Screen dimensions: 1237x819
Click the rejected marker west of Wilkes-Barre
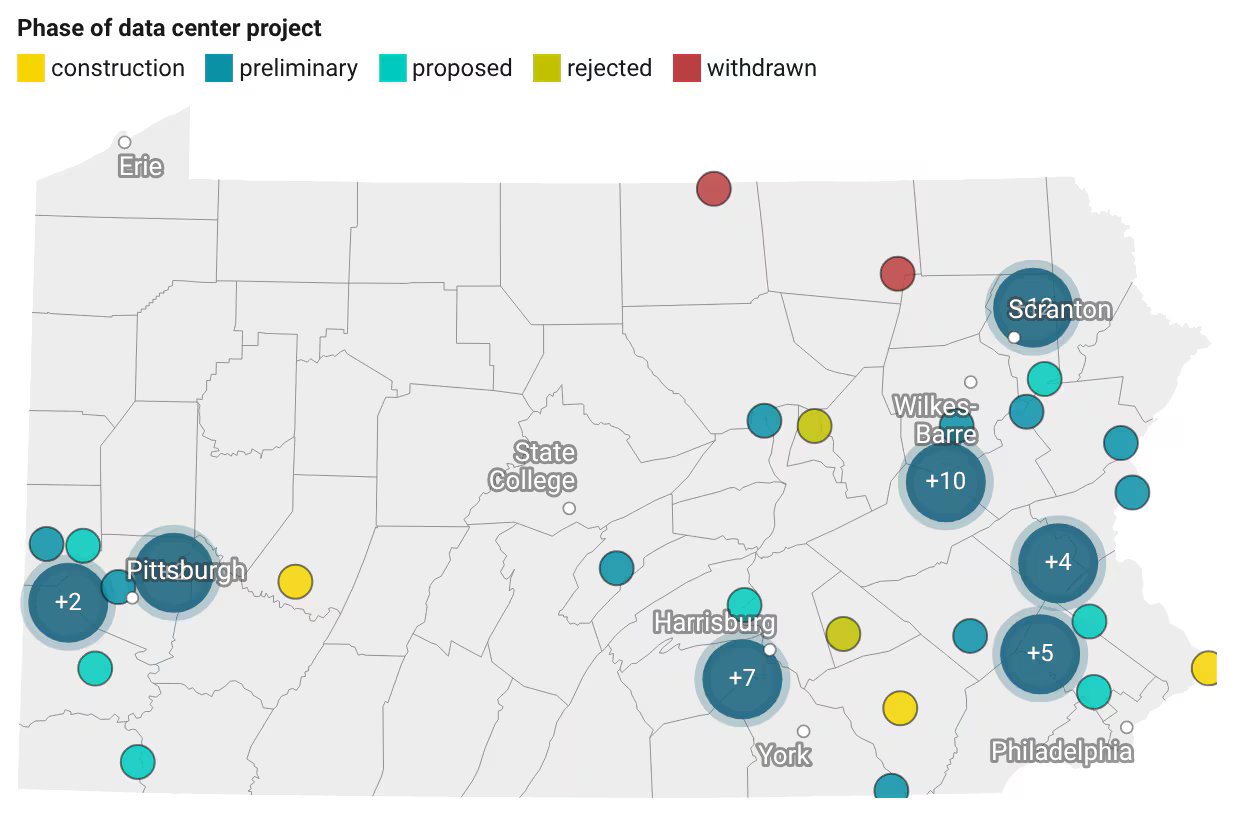pyautogui.click(x=814, y=425)
